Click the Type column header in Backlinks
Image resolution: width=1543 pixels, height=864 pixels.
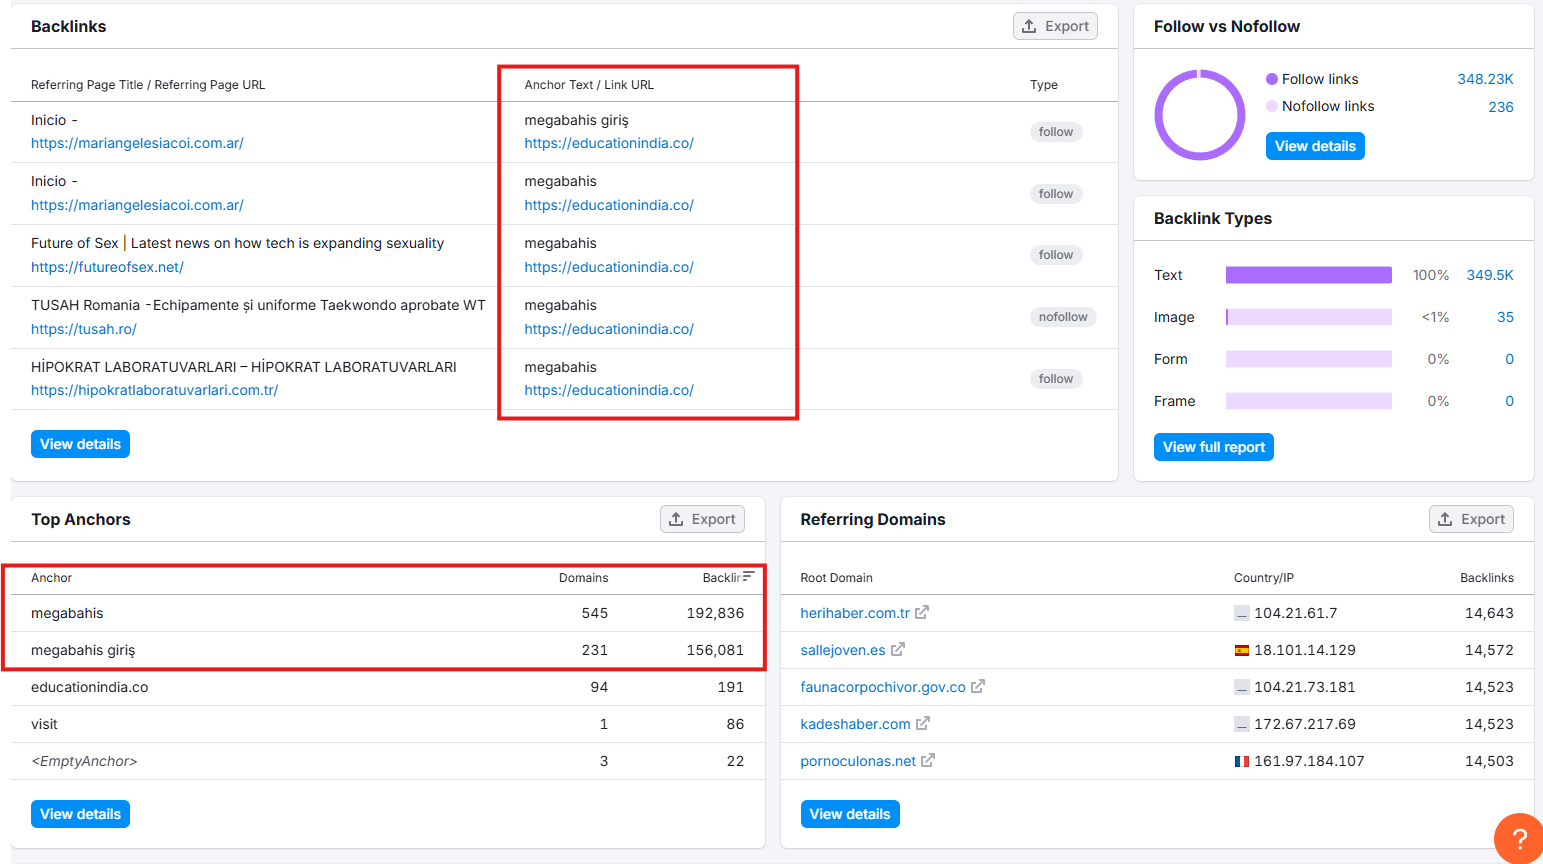pyautogui.click(x=1044, y=85)
